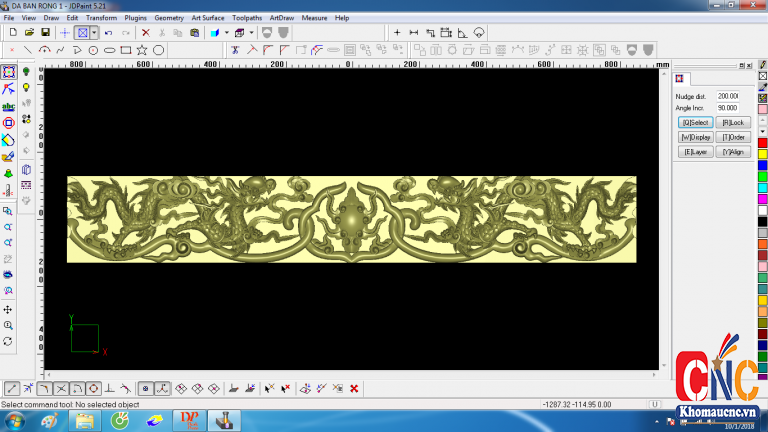Click the red X delete icon
The image size is (768, 432).
pyautogui.click(x=145, y=32)
